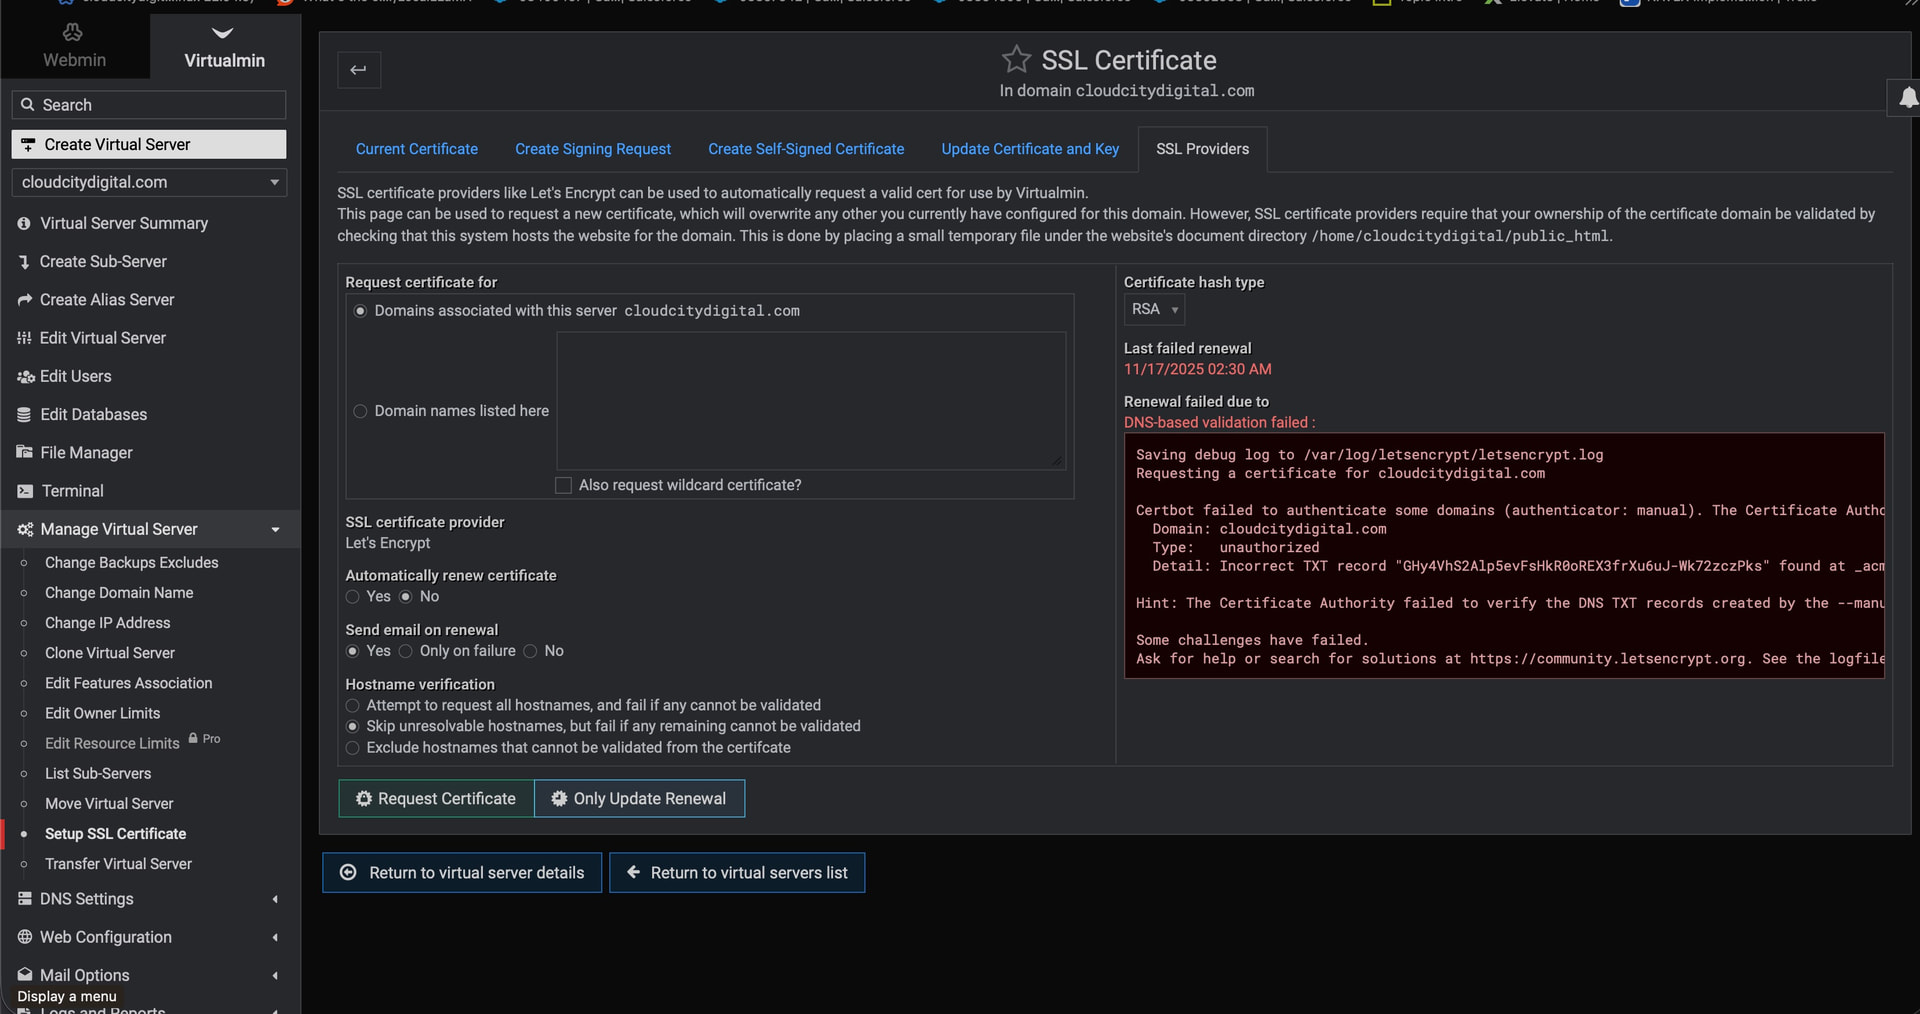Enable the wildcard certificate checkbox
This screenshot has width=1920, height=1014.
[564, 485]
